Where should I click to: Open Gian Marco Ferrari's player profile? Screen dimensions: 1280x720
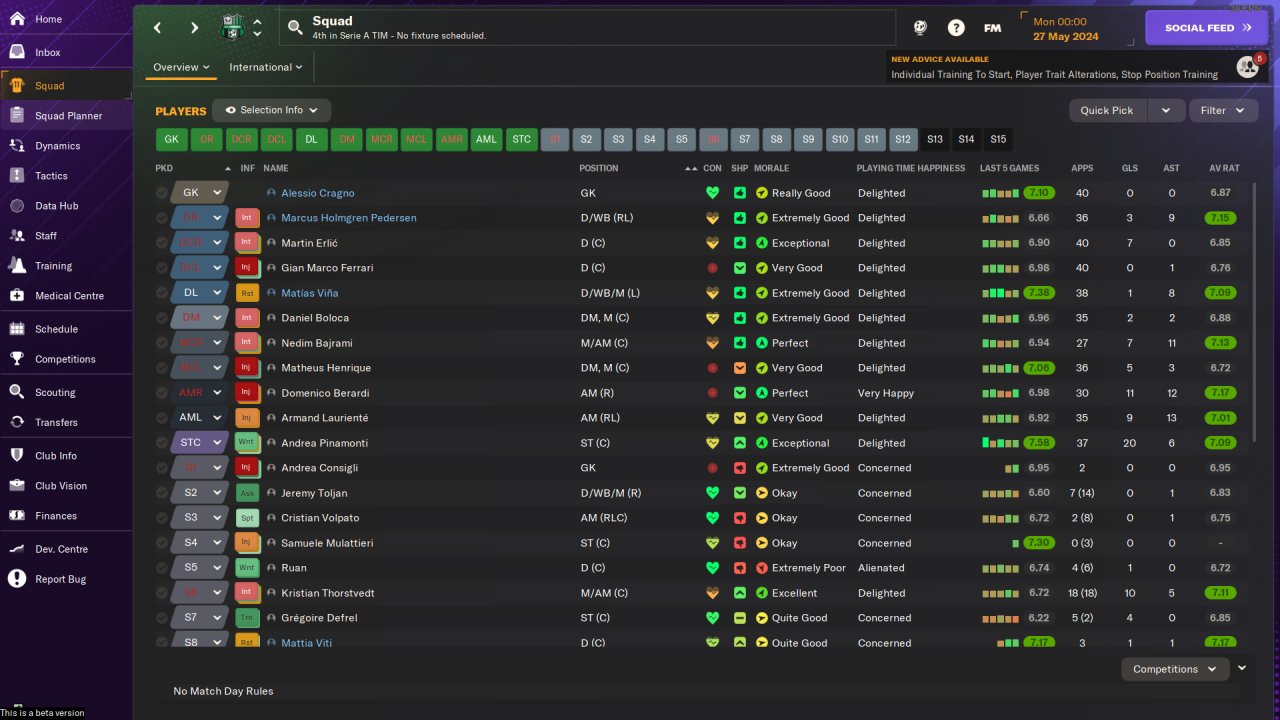click(x=327, y=268)
